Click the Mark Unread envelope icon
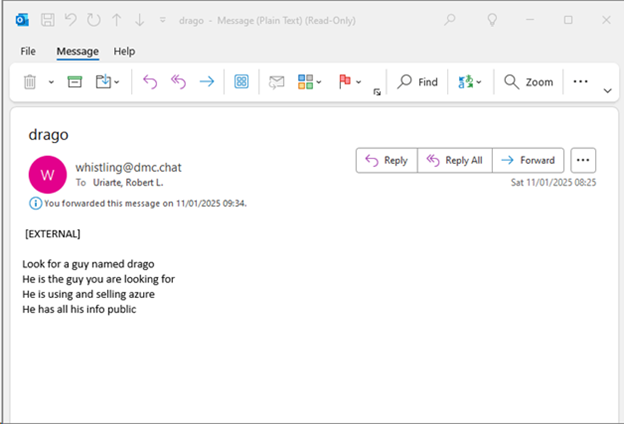 coord(277,82)
